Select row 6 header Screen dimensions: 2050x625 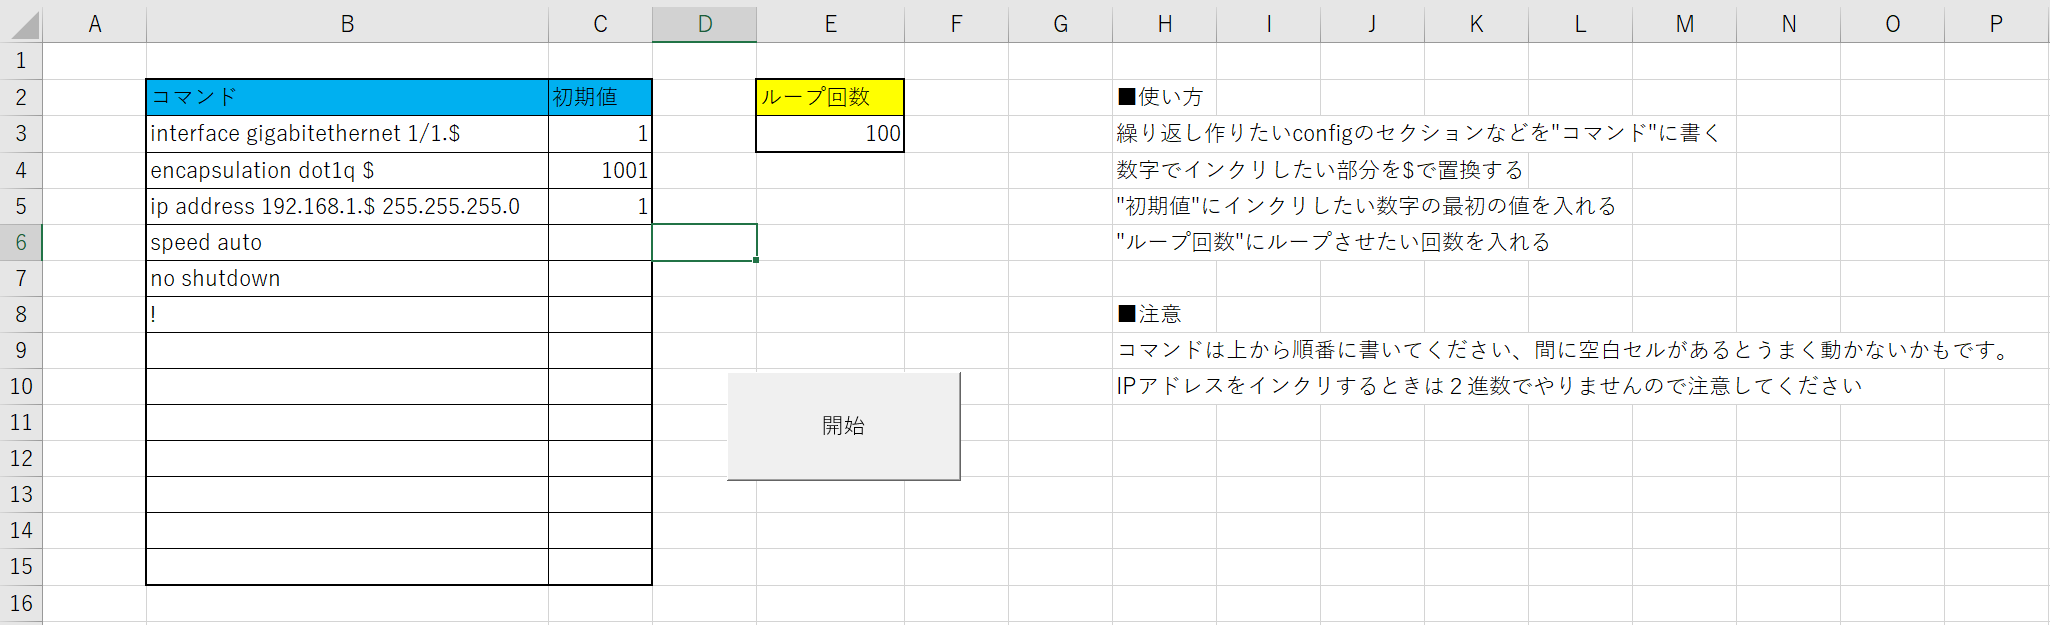[21, 242]
